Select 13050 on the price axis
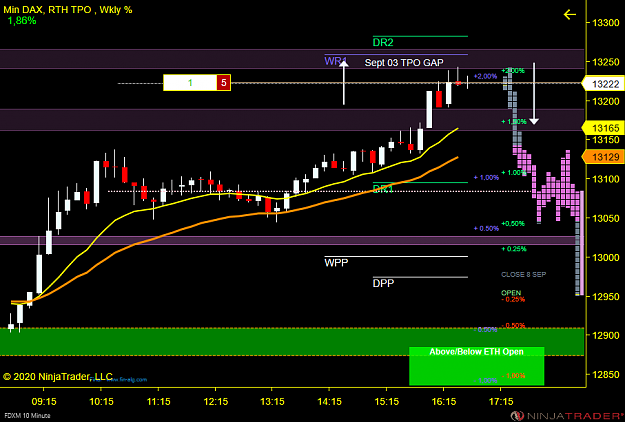The image size is (625, 422). point(606,218)
